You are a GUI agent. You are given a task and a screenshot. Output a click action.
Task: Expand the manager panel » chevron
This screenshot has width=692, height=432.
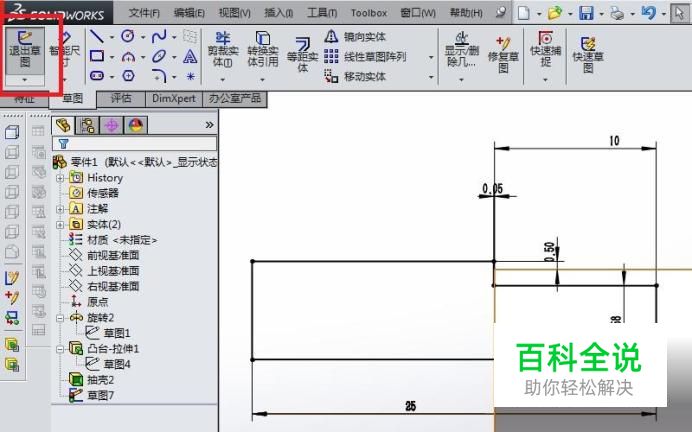tap(210, 125)
